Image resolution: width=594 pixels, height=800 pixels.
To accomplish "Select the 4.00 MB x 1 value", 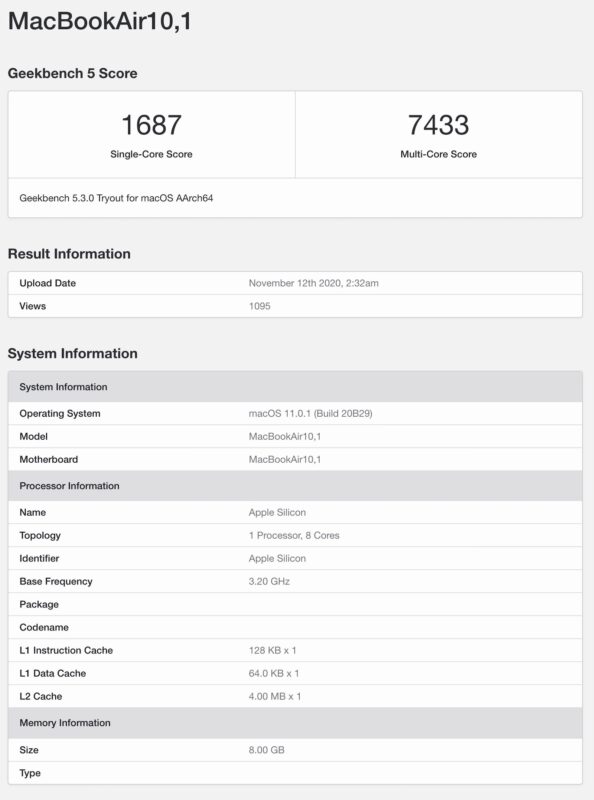I will (x=275, y=696).
